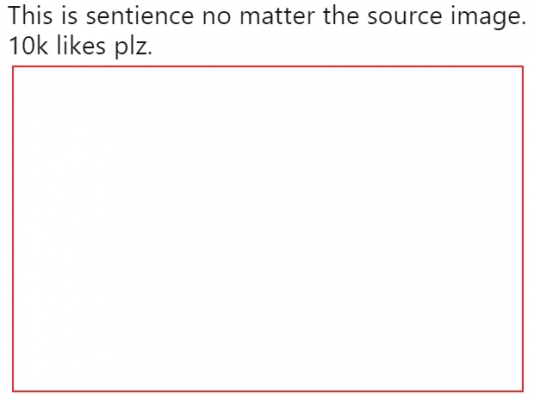Click the word "plz." in the caption

pos(133,46)
